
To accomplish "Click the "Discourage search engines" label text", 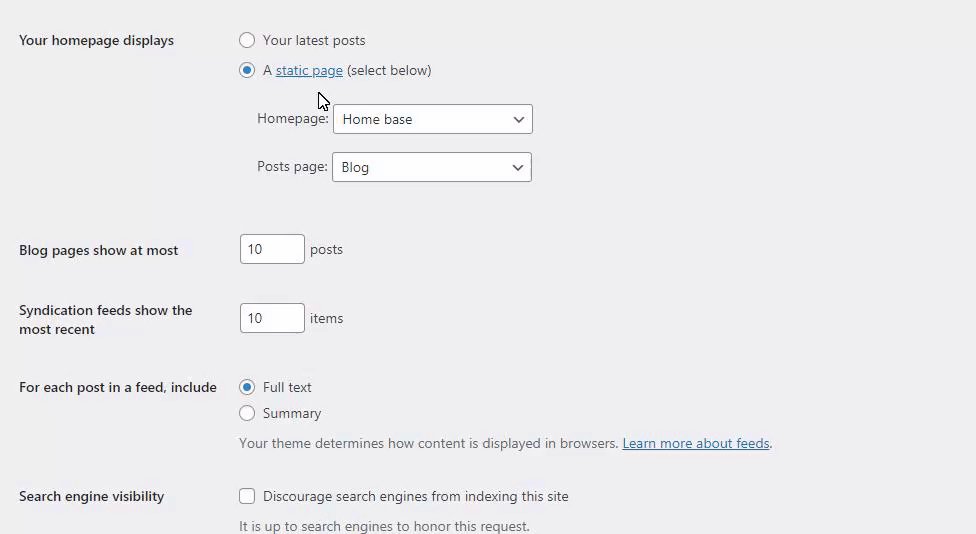I will tap(415, 496).
